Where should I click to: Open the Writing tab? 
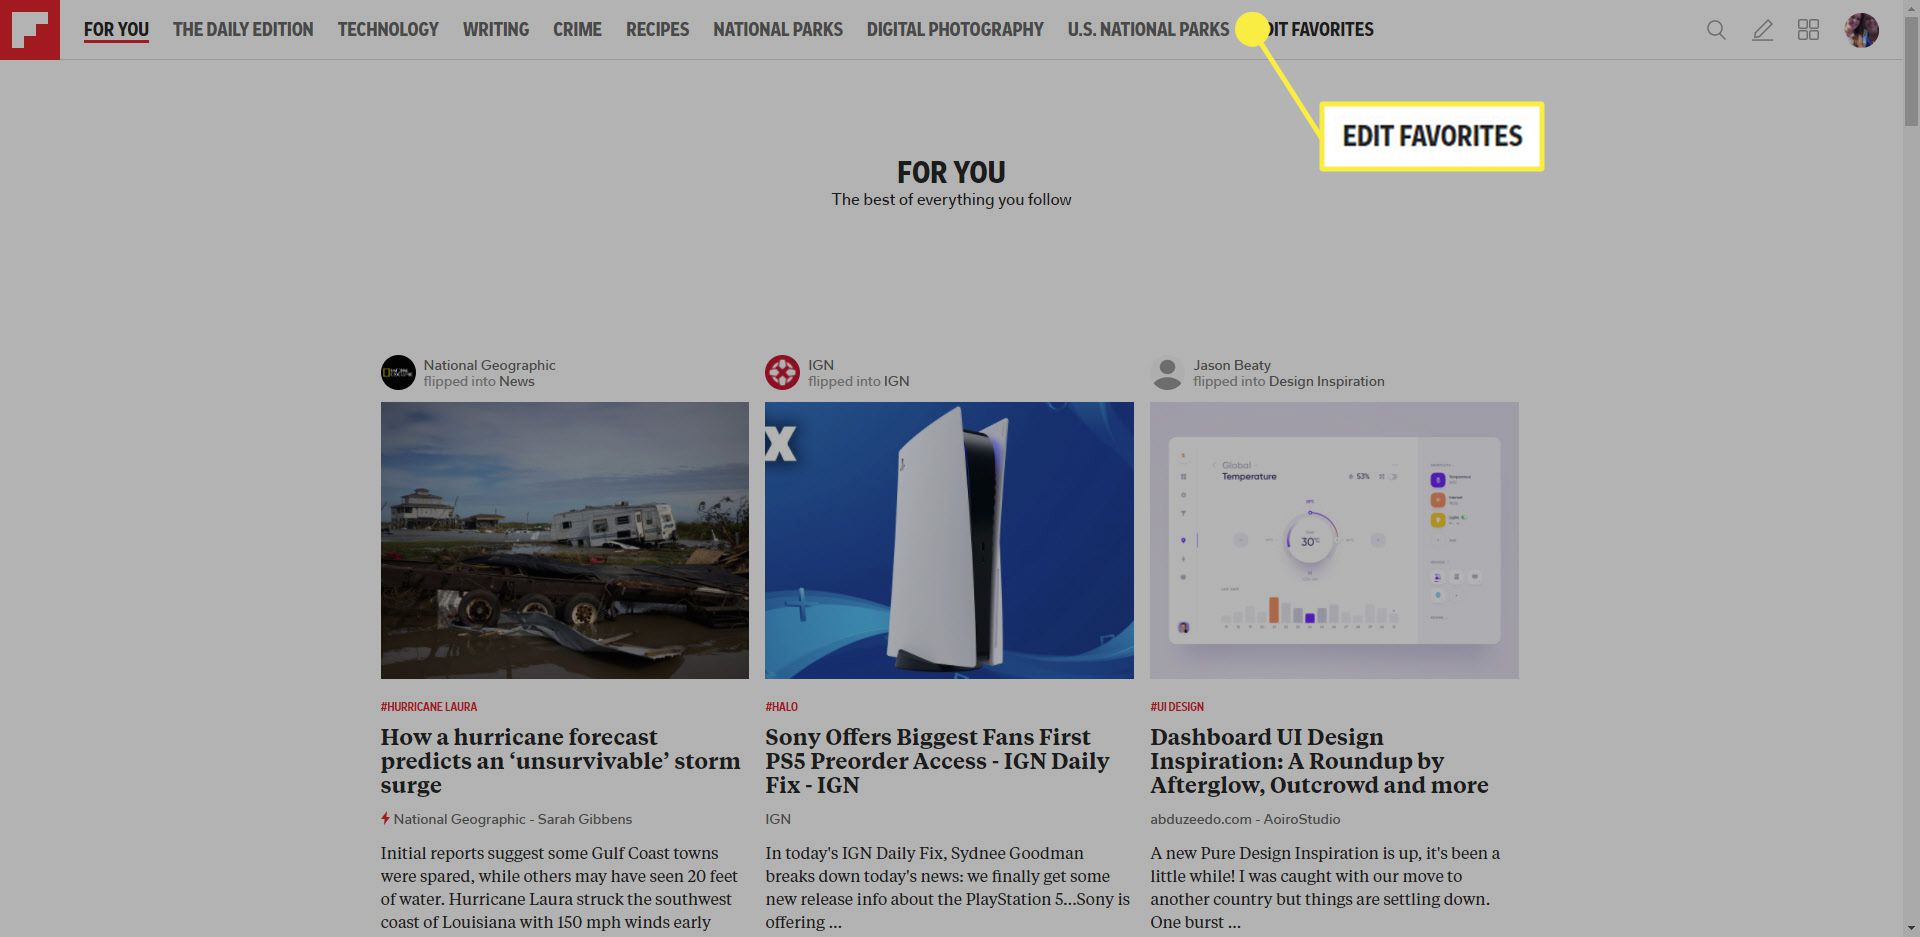496,30
